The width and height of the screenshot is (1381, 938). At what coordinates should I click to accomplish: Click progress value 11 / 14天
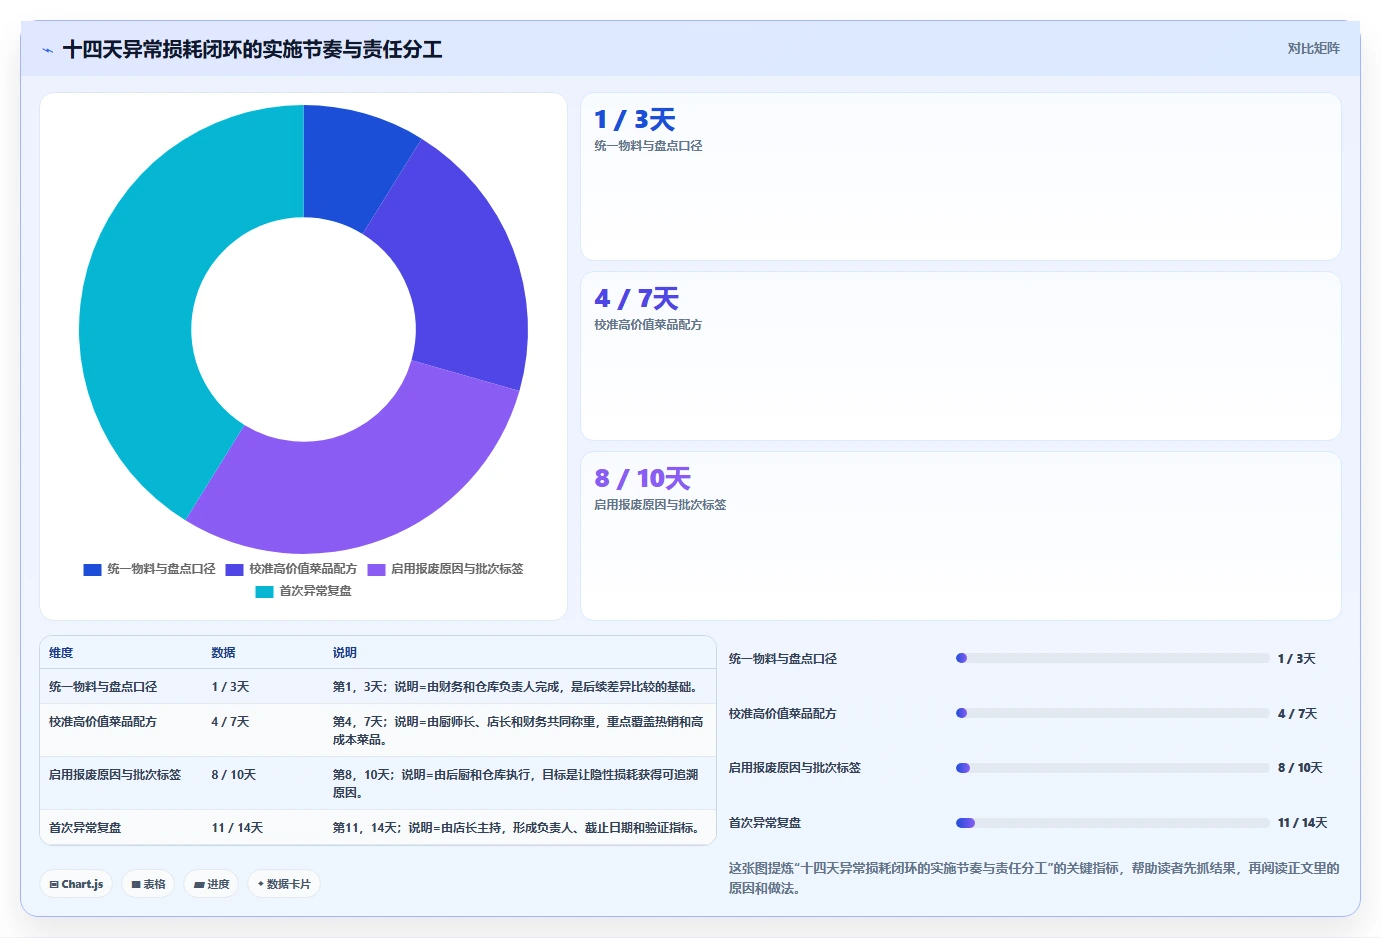coord(1302,823)
